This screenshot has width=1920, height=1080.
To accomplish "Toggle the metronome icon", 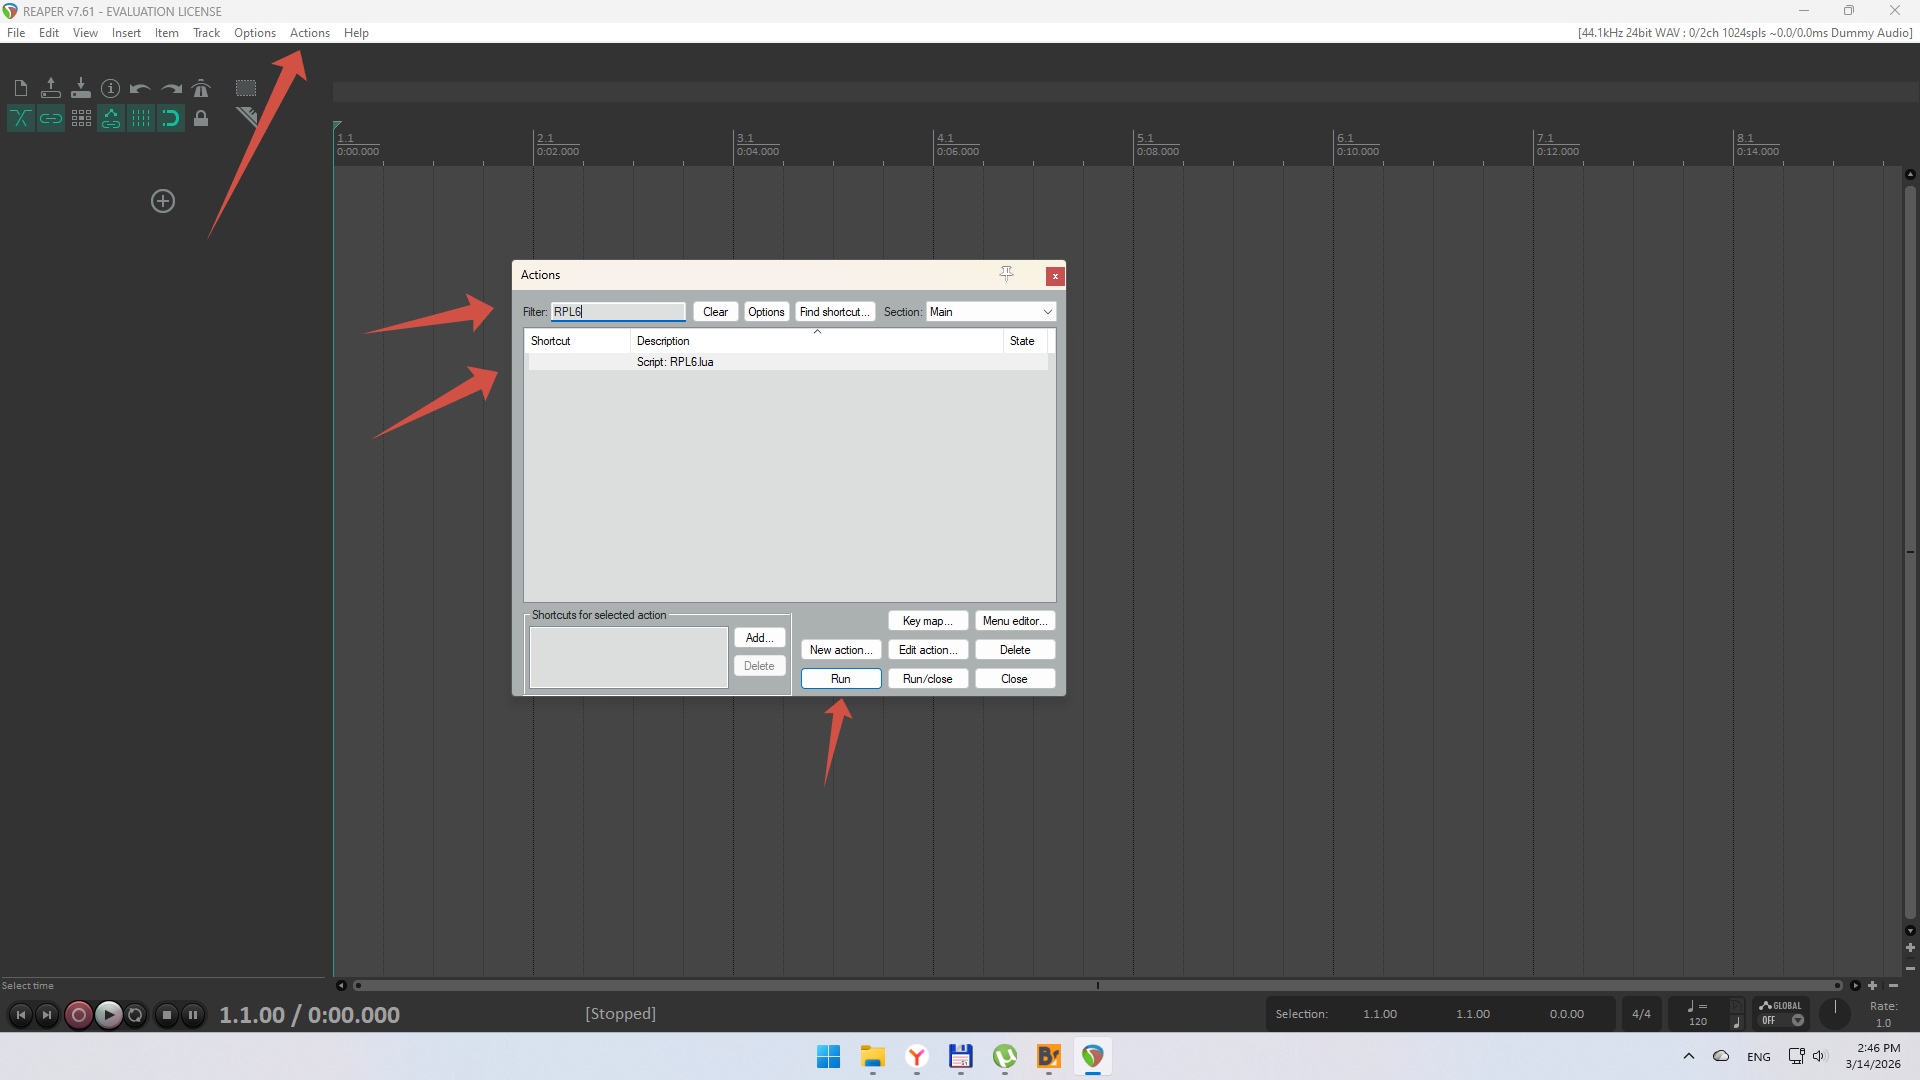I will point(201,88).
